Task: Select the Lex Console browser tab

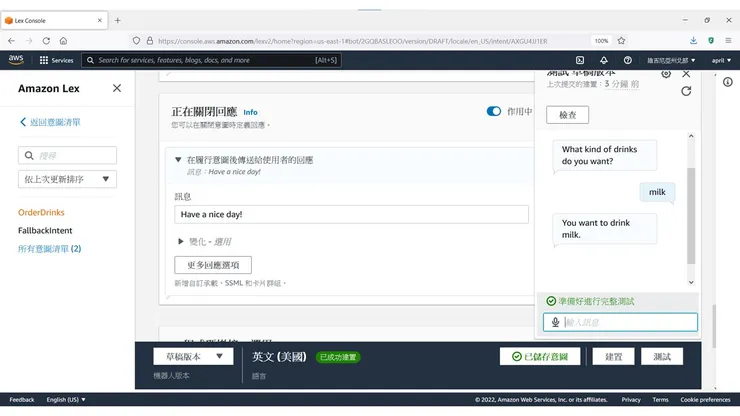Action: pos(54,20)
